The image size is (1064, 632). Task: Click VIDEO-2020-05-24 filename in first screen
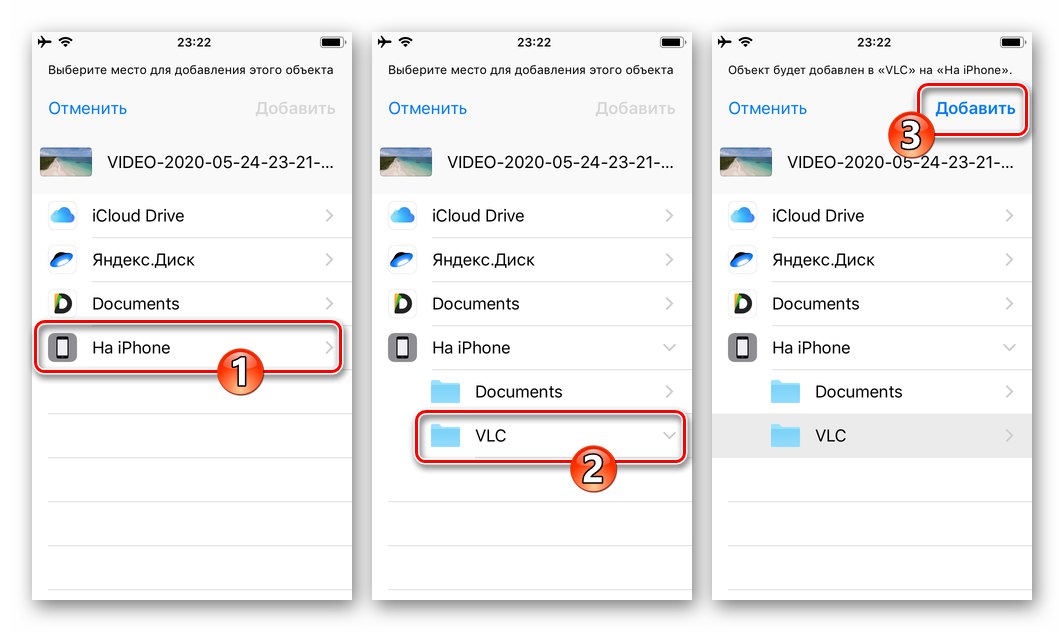pos(221,162)
